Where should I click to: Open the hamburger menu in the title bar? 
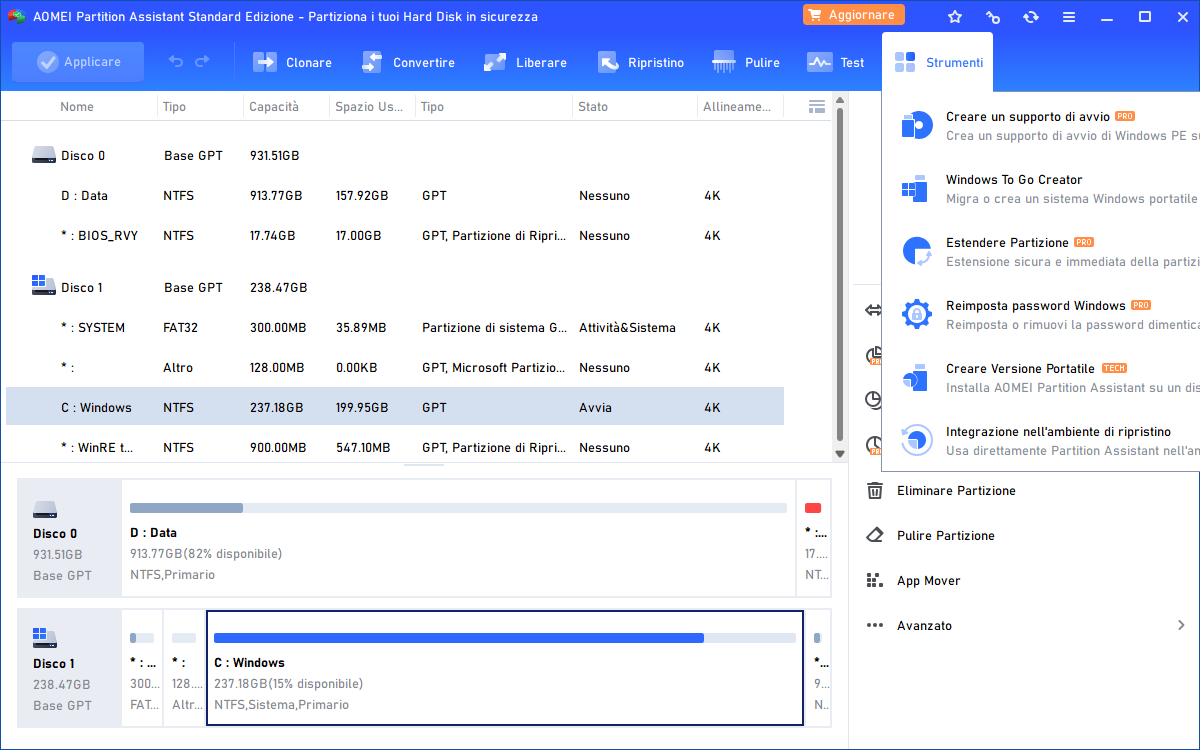click(x=1069, y=17)
